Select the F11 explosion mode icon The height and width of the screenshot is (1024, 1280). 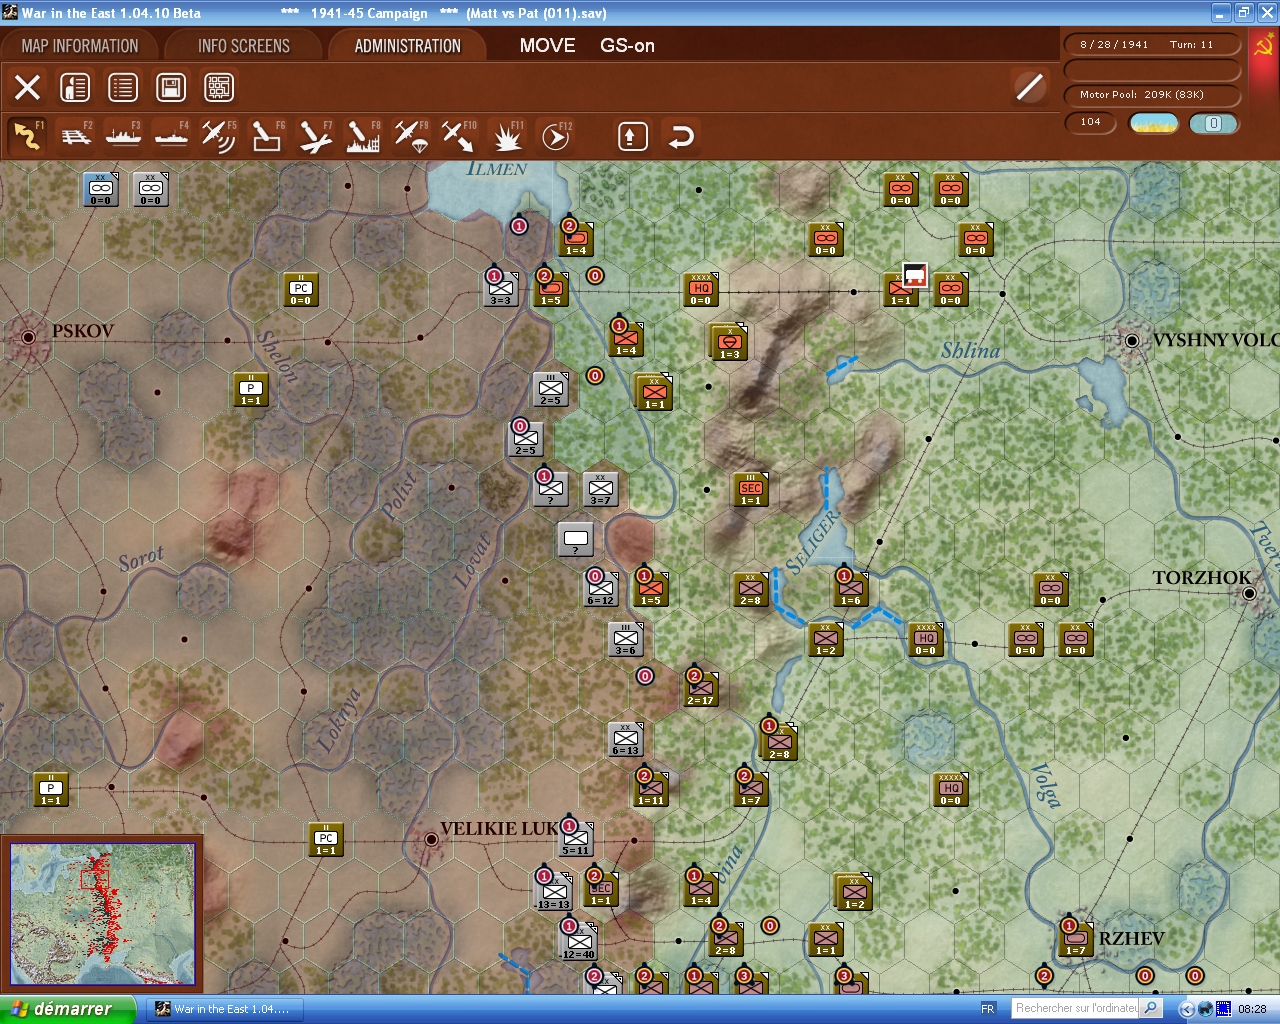pos(507,136)
